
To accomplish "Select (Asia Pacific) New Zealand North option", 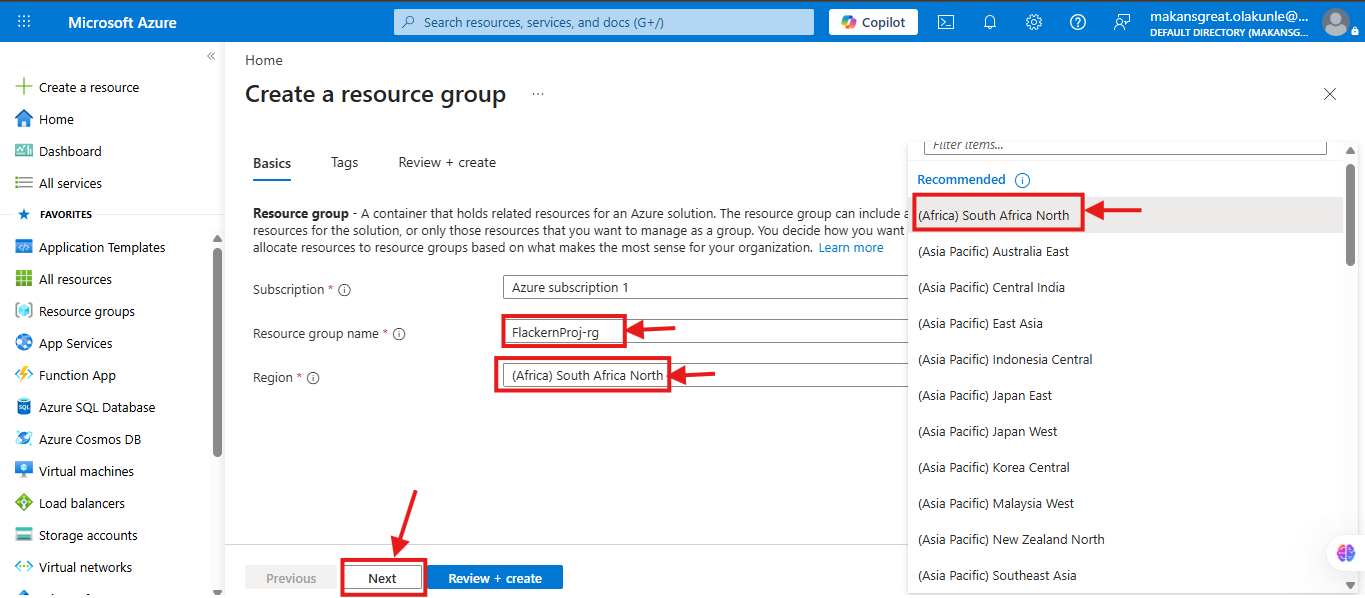I will [x=1125, y=539].
